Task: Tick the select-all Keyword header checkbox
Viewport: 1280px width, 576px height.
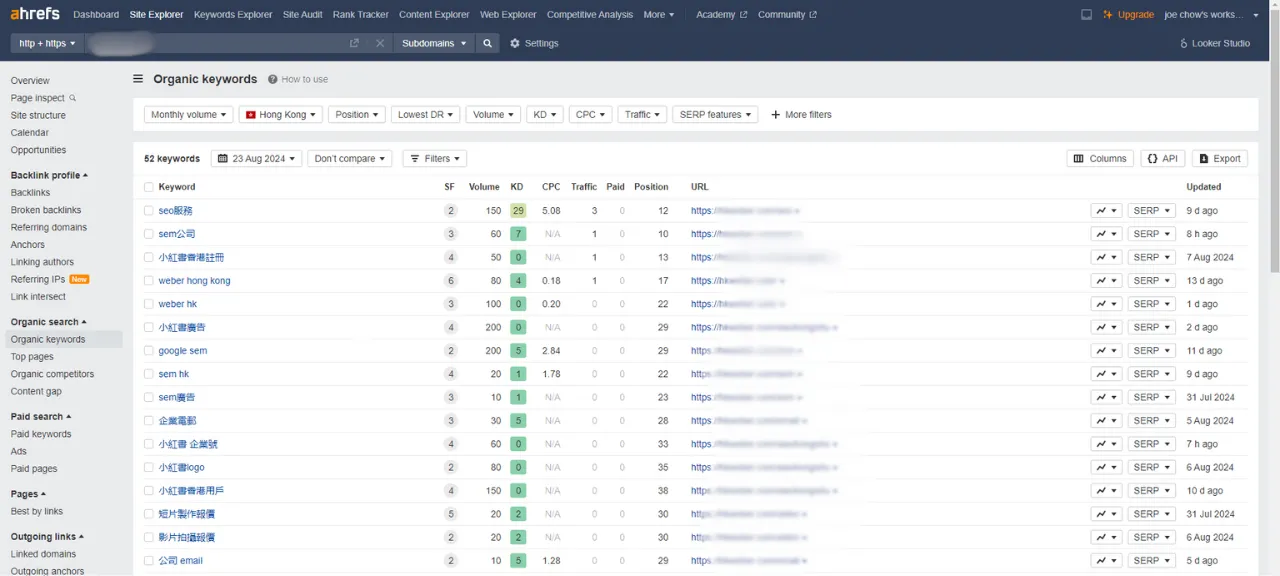Action: pos(149,187)
